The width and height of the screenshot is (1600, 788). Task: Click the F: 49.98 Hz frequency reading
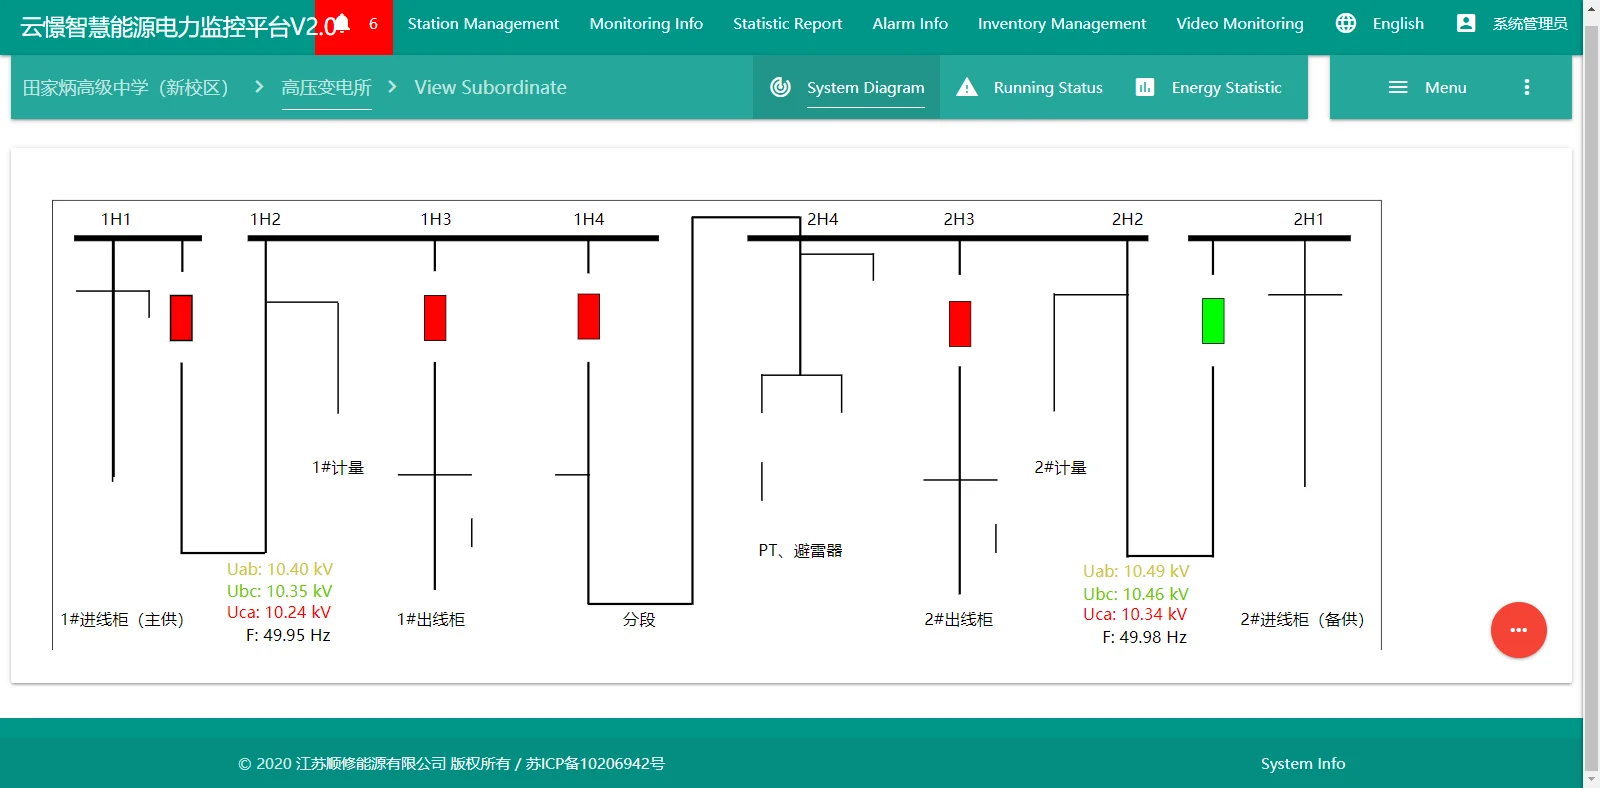(1145, 637)
